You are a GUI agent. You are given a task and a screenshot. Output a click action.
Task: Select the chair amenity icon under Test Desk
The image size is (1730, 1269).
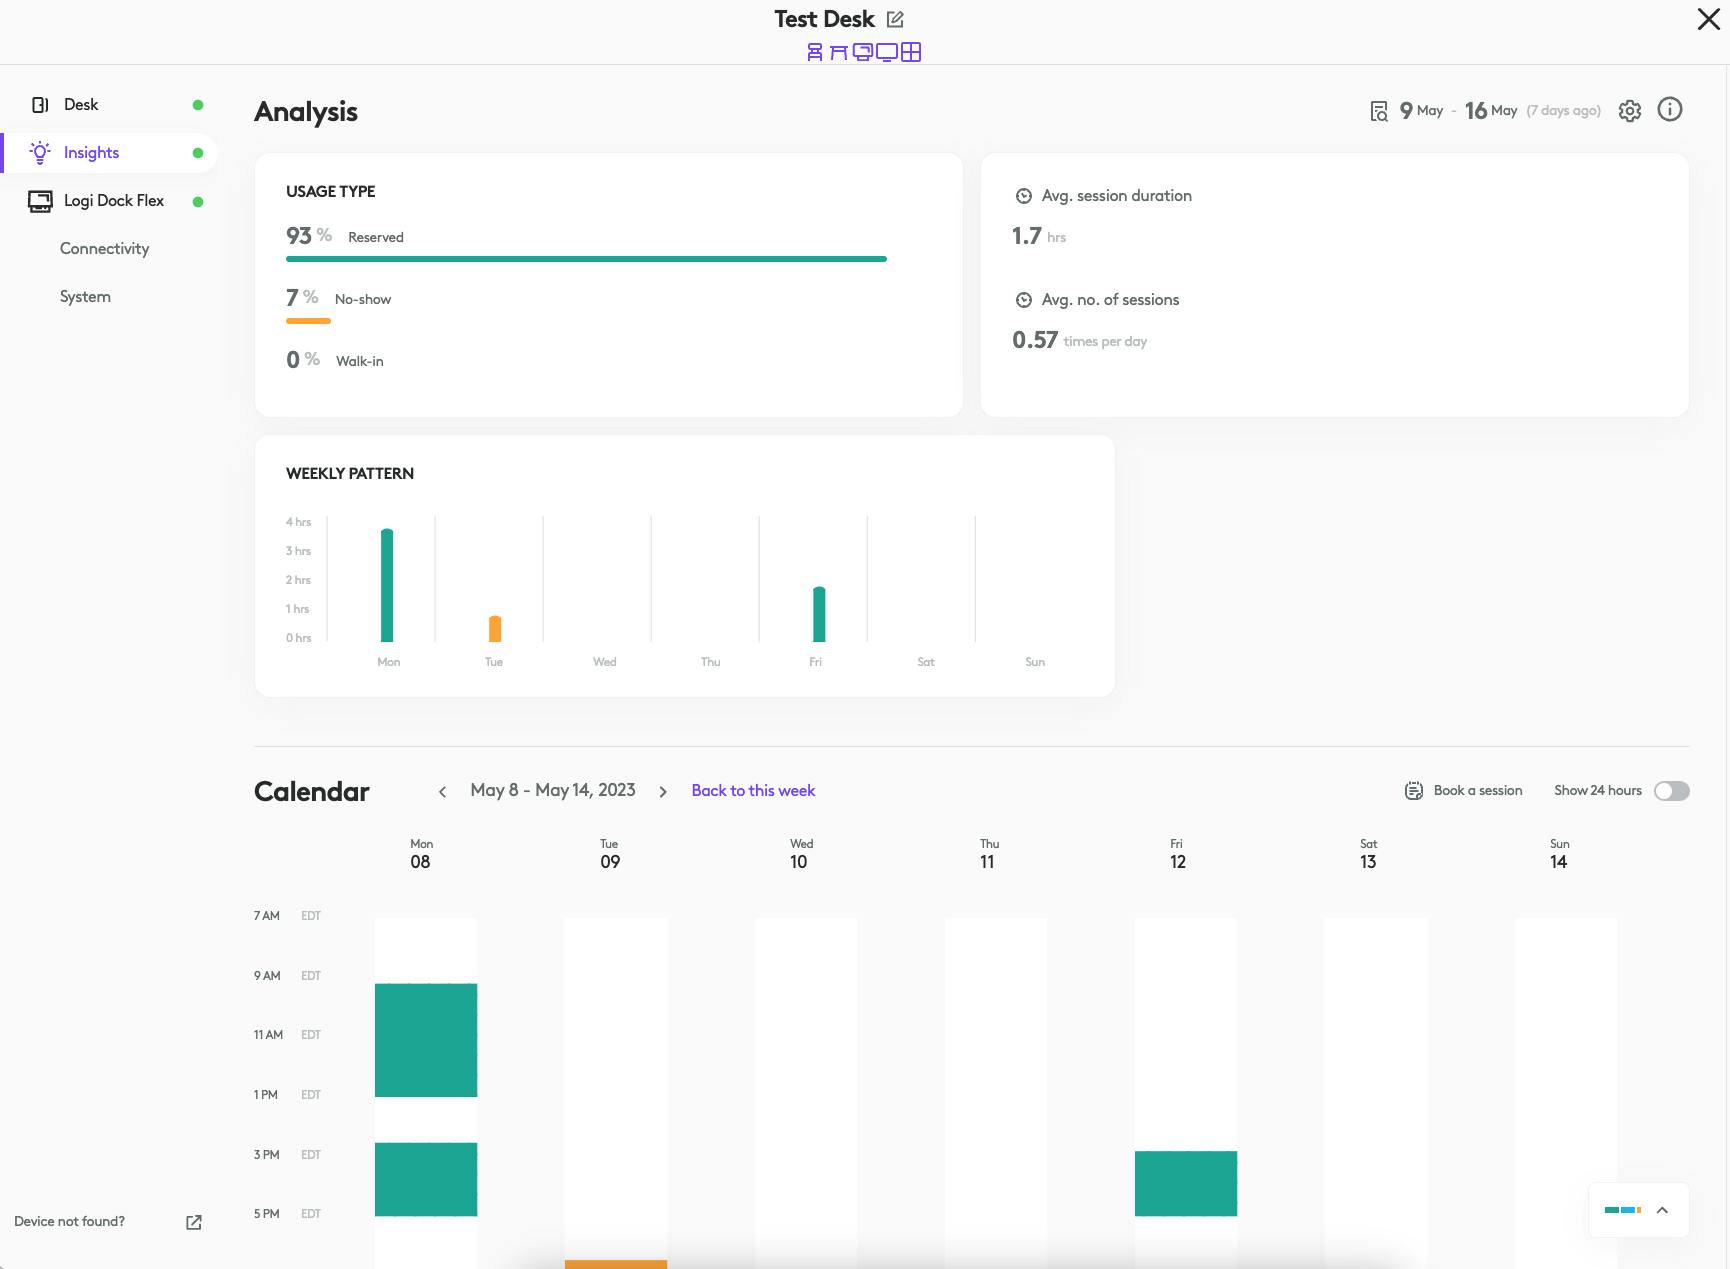point(815,52)
